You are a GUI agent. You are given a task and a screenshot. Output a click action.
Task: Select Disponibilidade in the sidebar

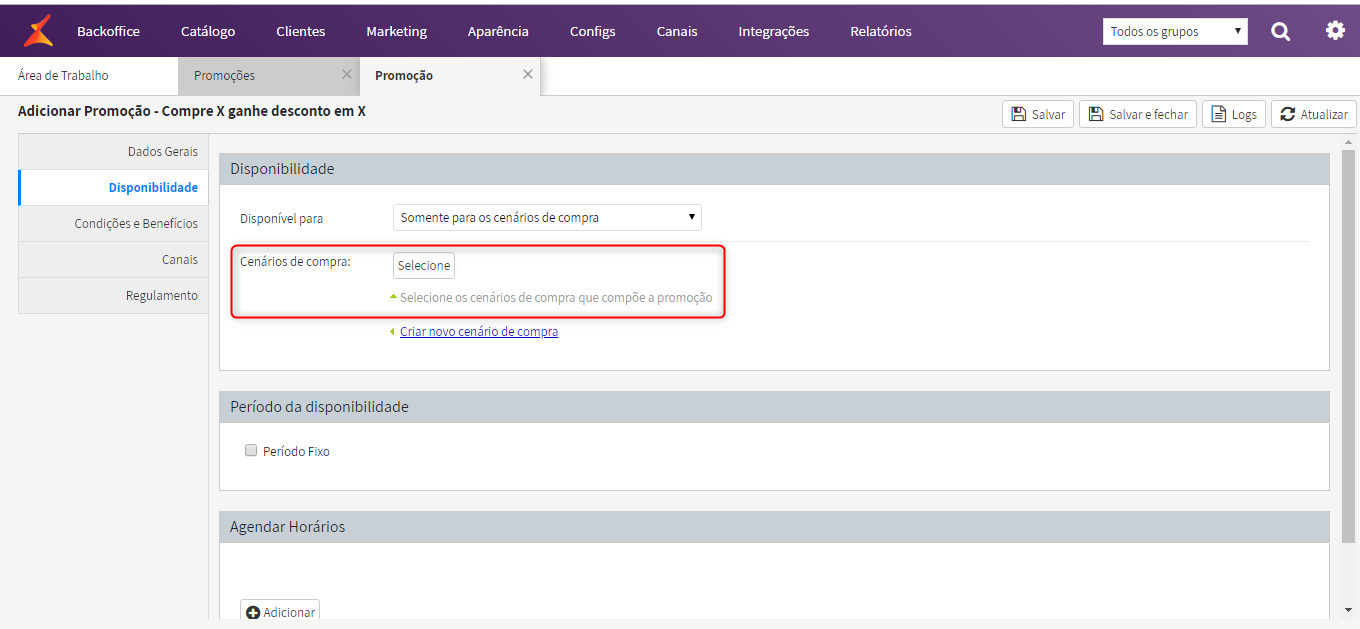pos(113,188)
